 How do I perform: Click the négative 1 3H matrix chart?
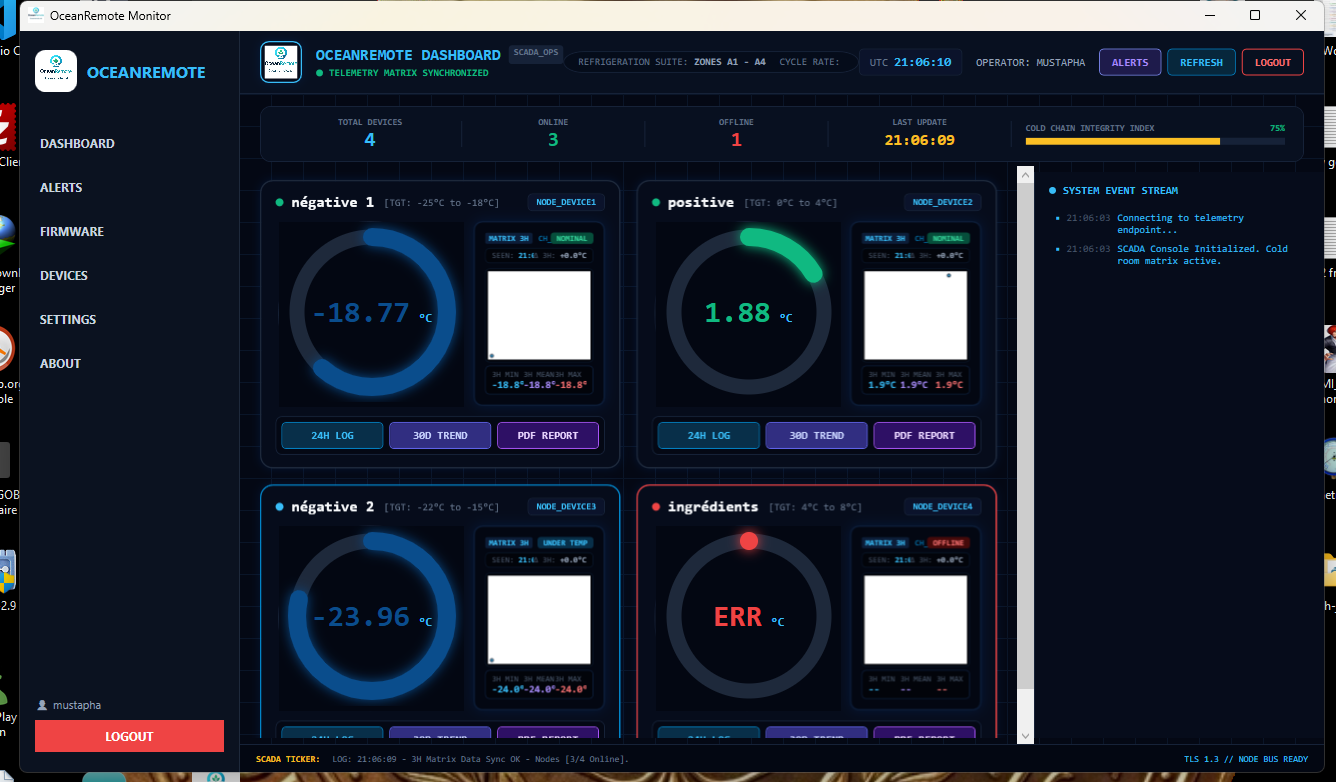[539, 315]
